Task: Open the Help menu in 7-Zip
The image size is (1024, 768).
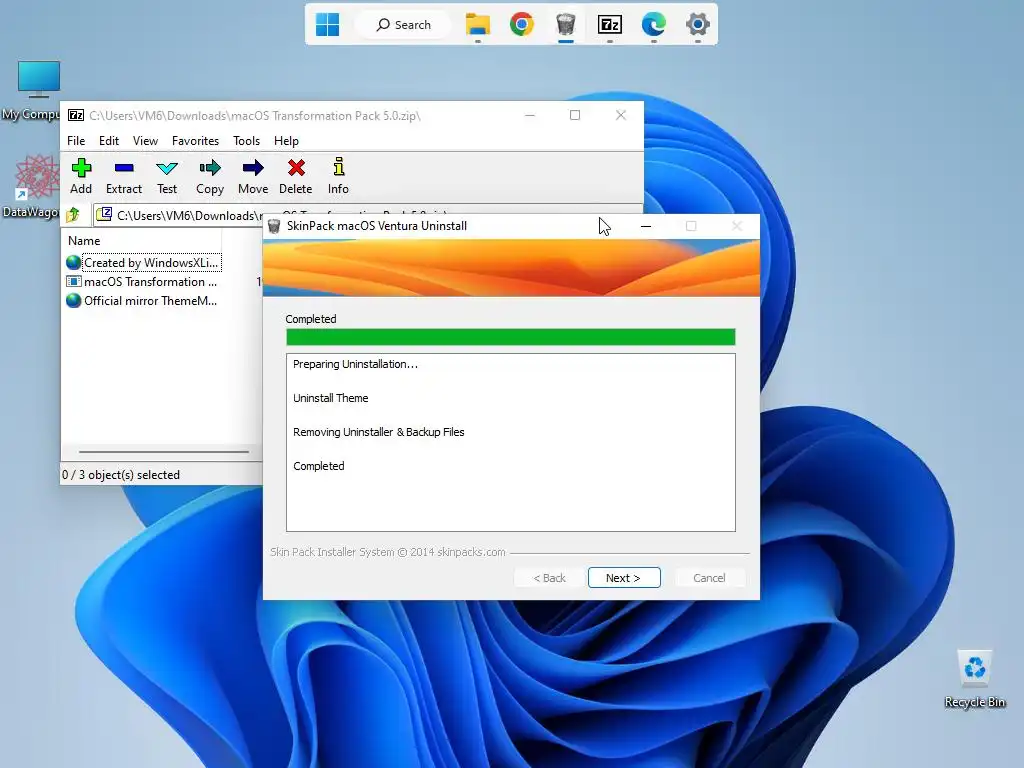Action: click(x=286, y=140)
